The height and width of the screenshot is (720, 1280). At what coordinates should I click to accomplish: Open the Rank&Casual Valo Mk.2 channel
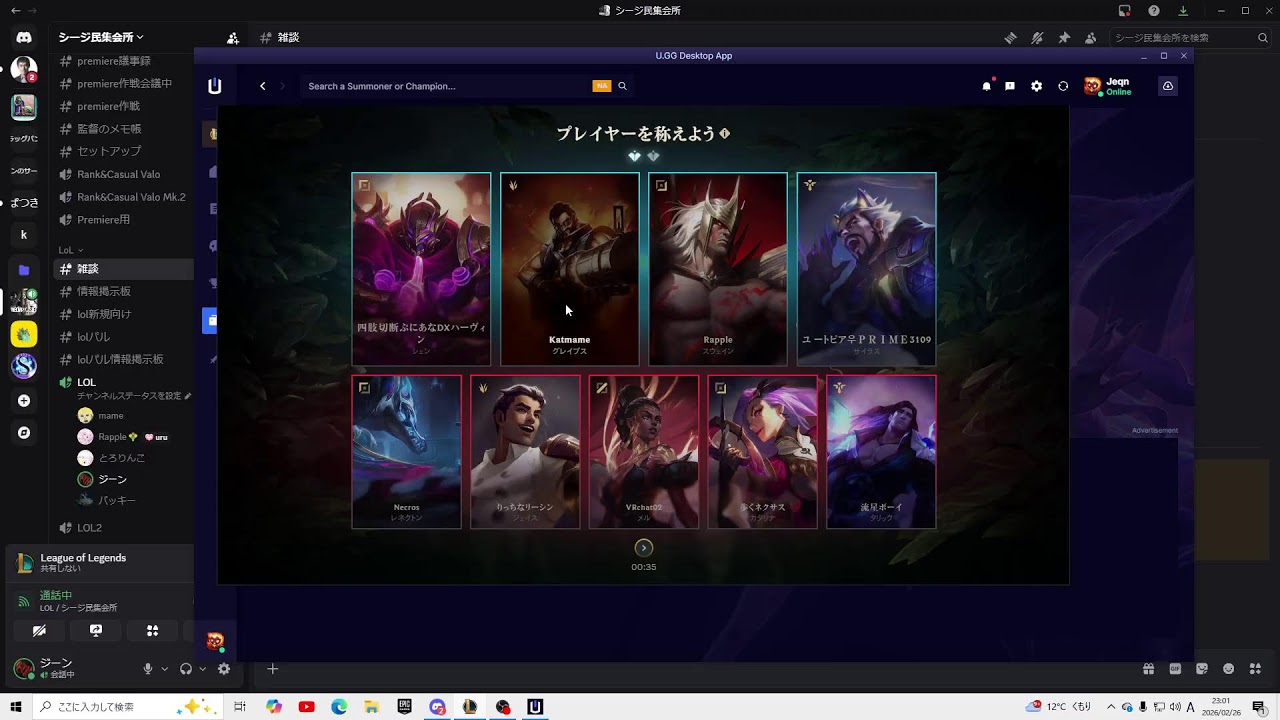[x=124, y=197]
